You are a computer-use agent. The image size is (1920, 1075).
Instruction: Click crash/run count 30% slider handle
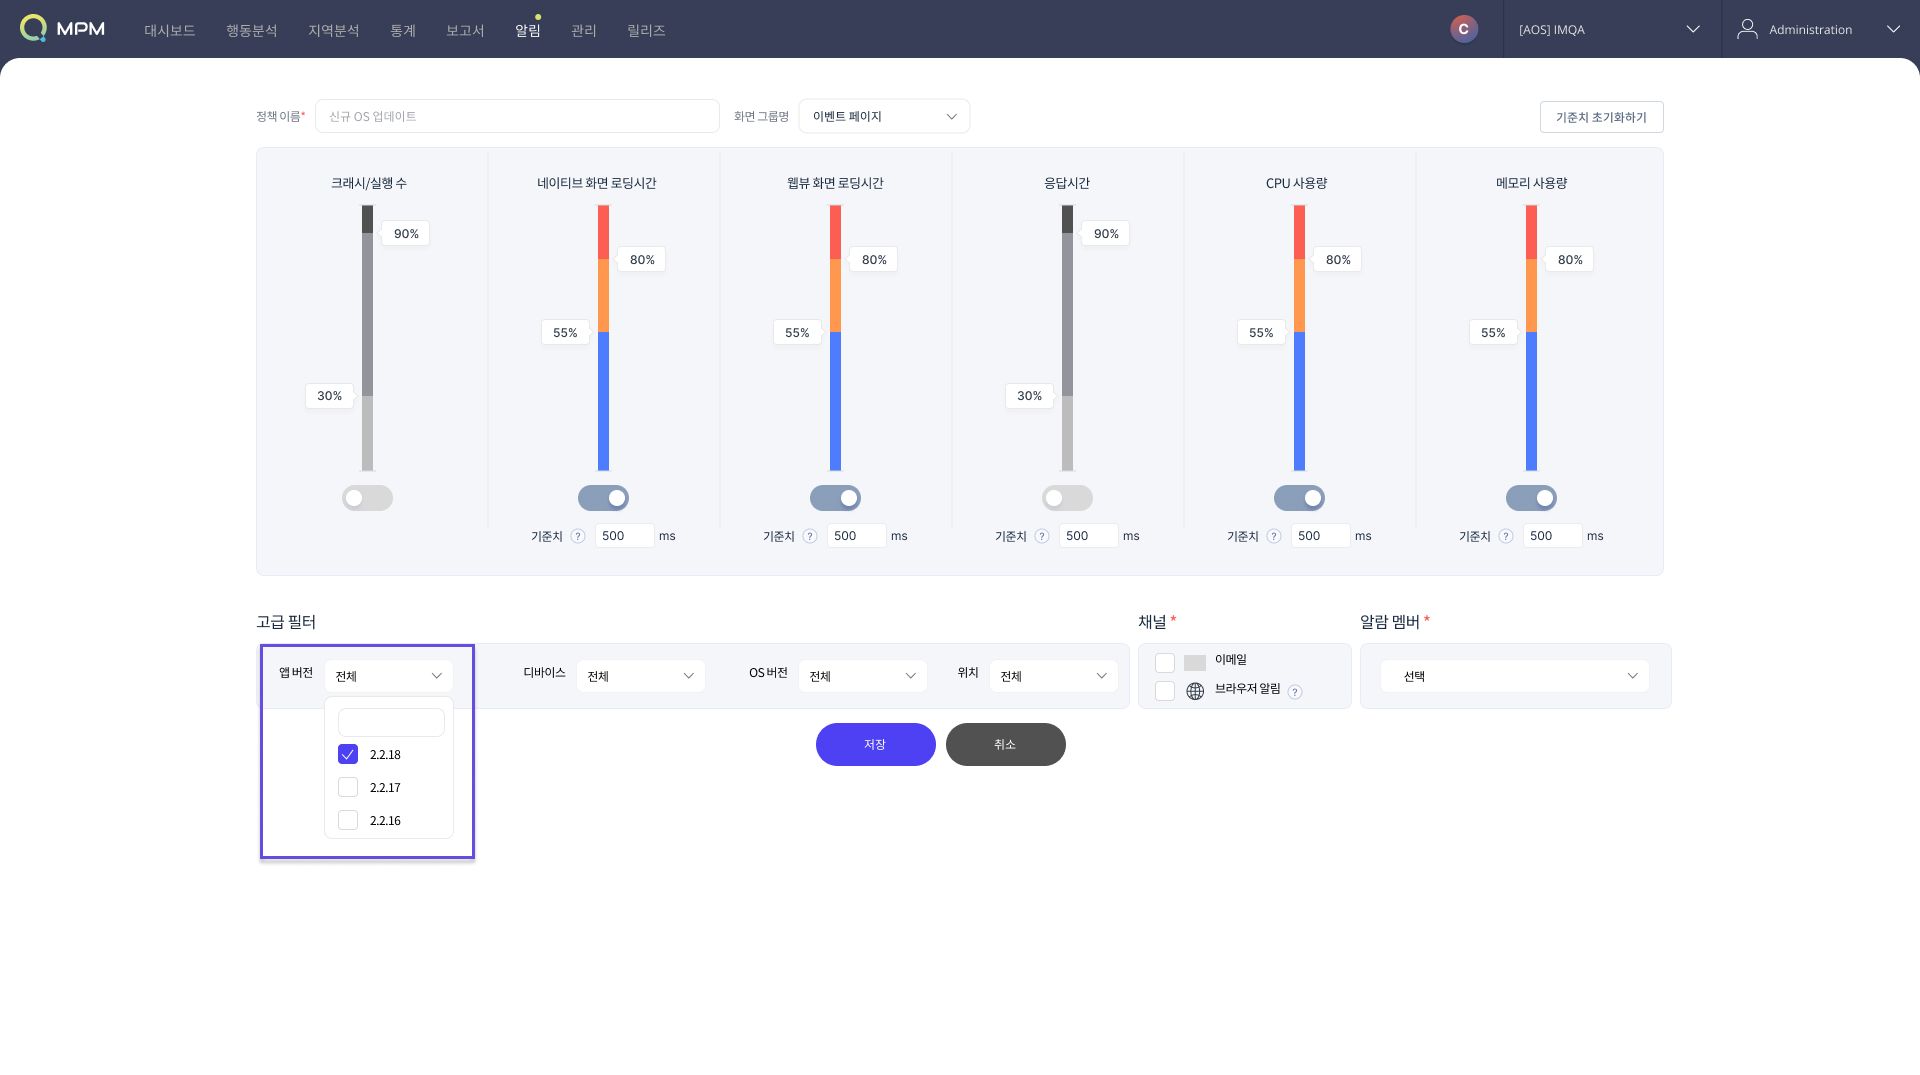click(330, 396)
